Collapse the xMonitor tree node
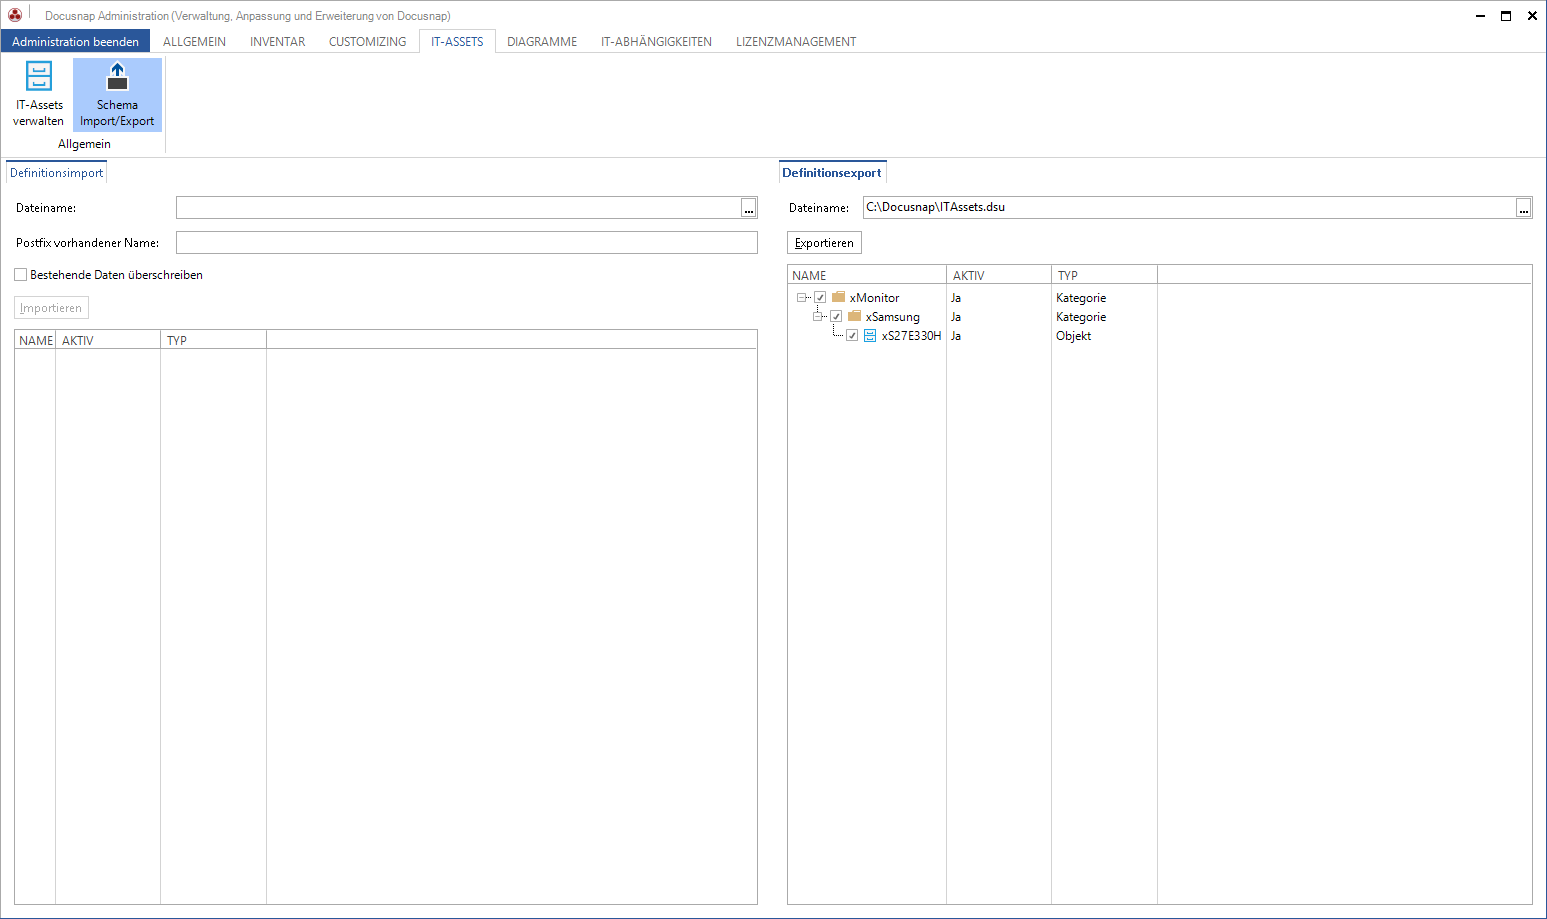The image size is (1547, 919). [x=801, y=297]
